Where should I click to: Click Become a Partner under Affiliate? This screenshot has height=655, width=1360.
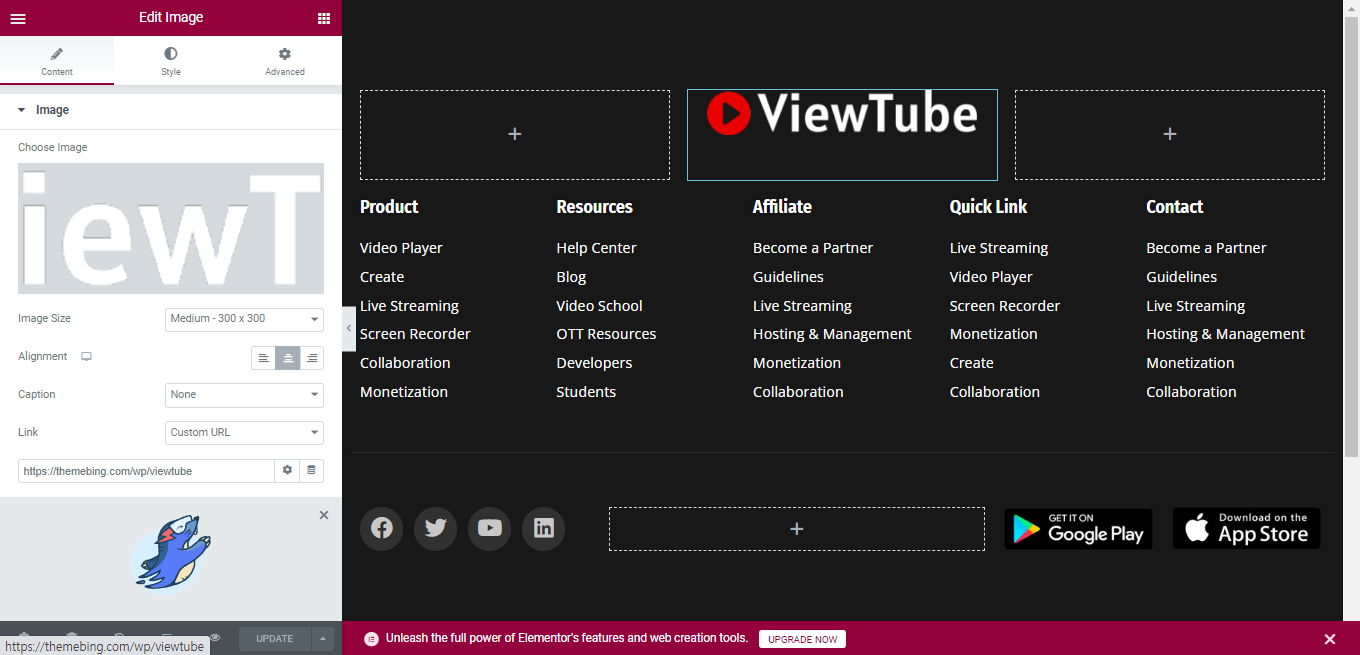[x=813, y=248]
